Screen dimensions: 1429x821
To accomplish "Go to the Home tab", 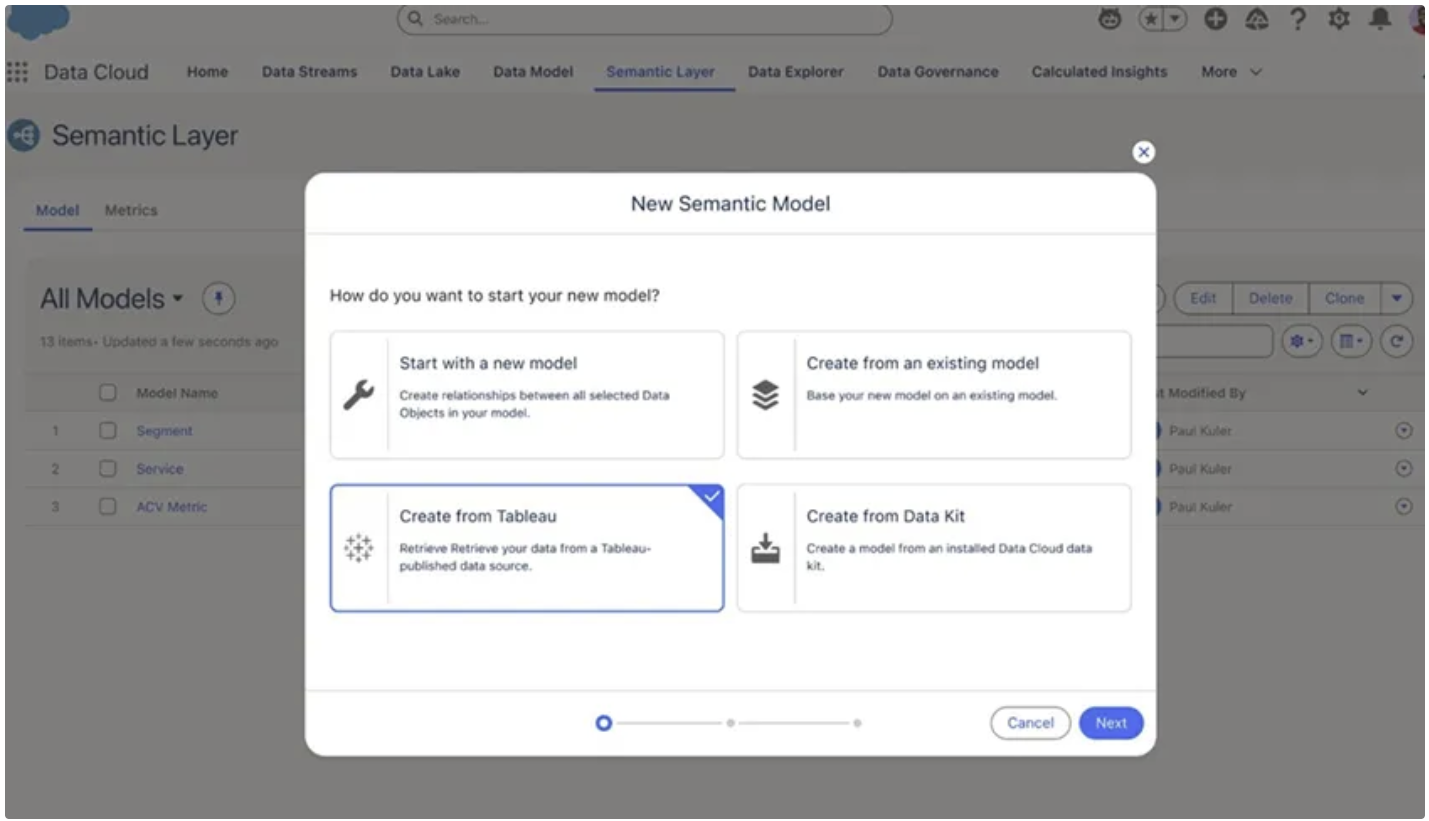I will (207, 72).
